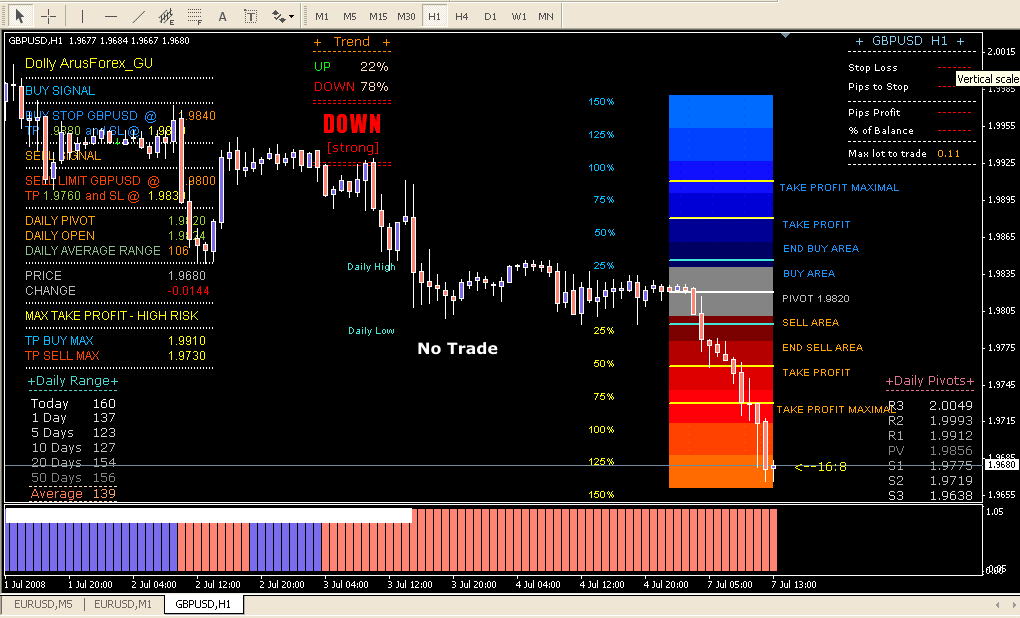This screenshot has height=618, width=1020.
Task: Choose the text 'A' tool
Action: (x=222, y=16)
